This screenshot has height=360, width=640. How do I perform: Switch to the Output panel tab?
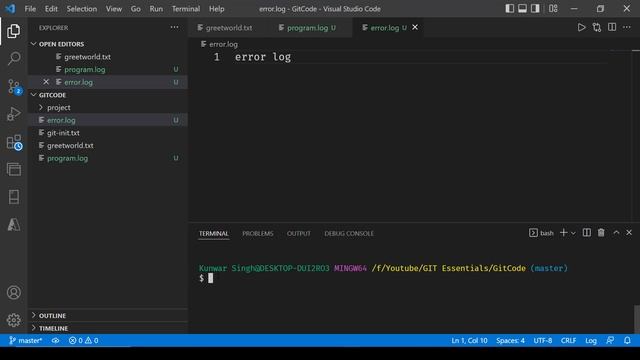(x=298, y=233)
